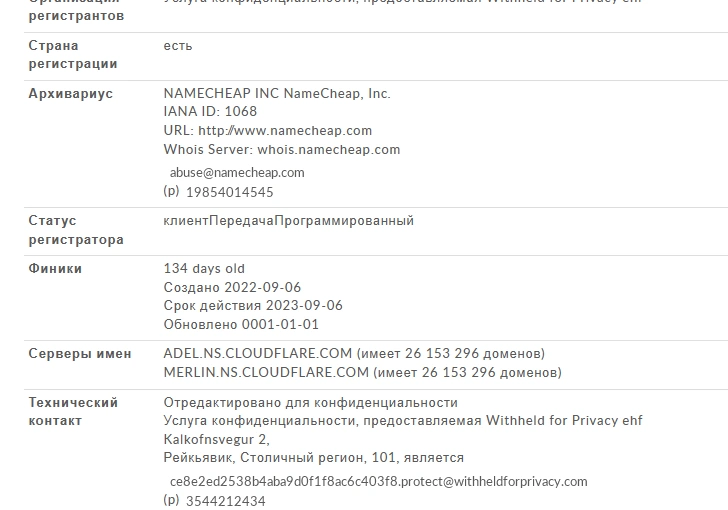The image size is (728, 510).
Task: Click the Обновлено 0001-01-01 date
Action: point(241,324)
